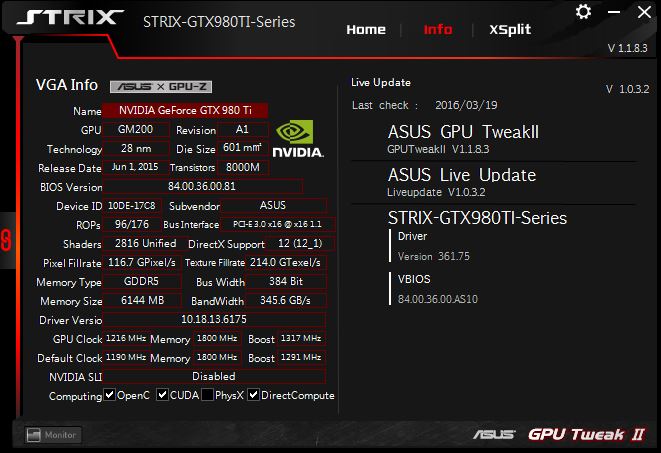The width and height of the screenshot is (661, 453).
Task: Switch to the Home tab
Action: (x=365, y=29)
